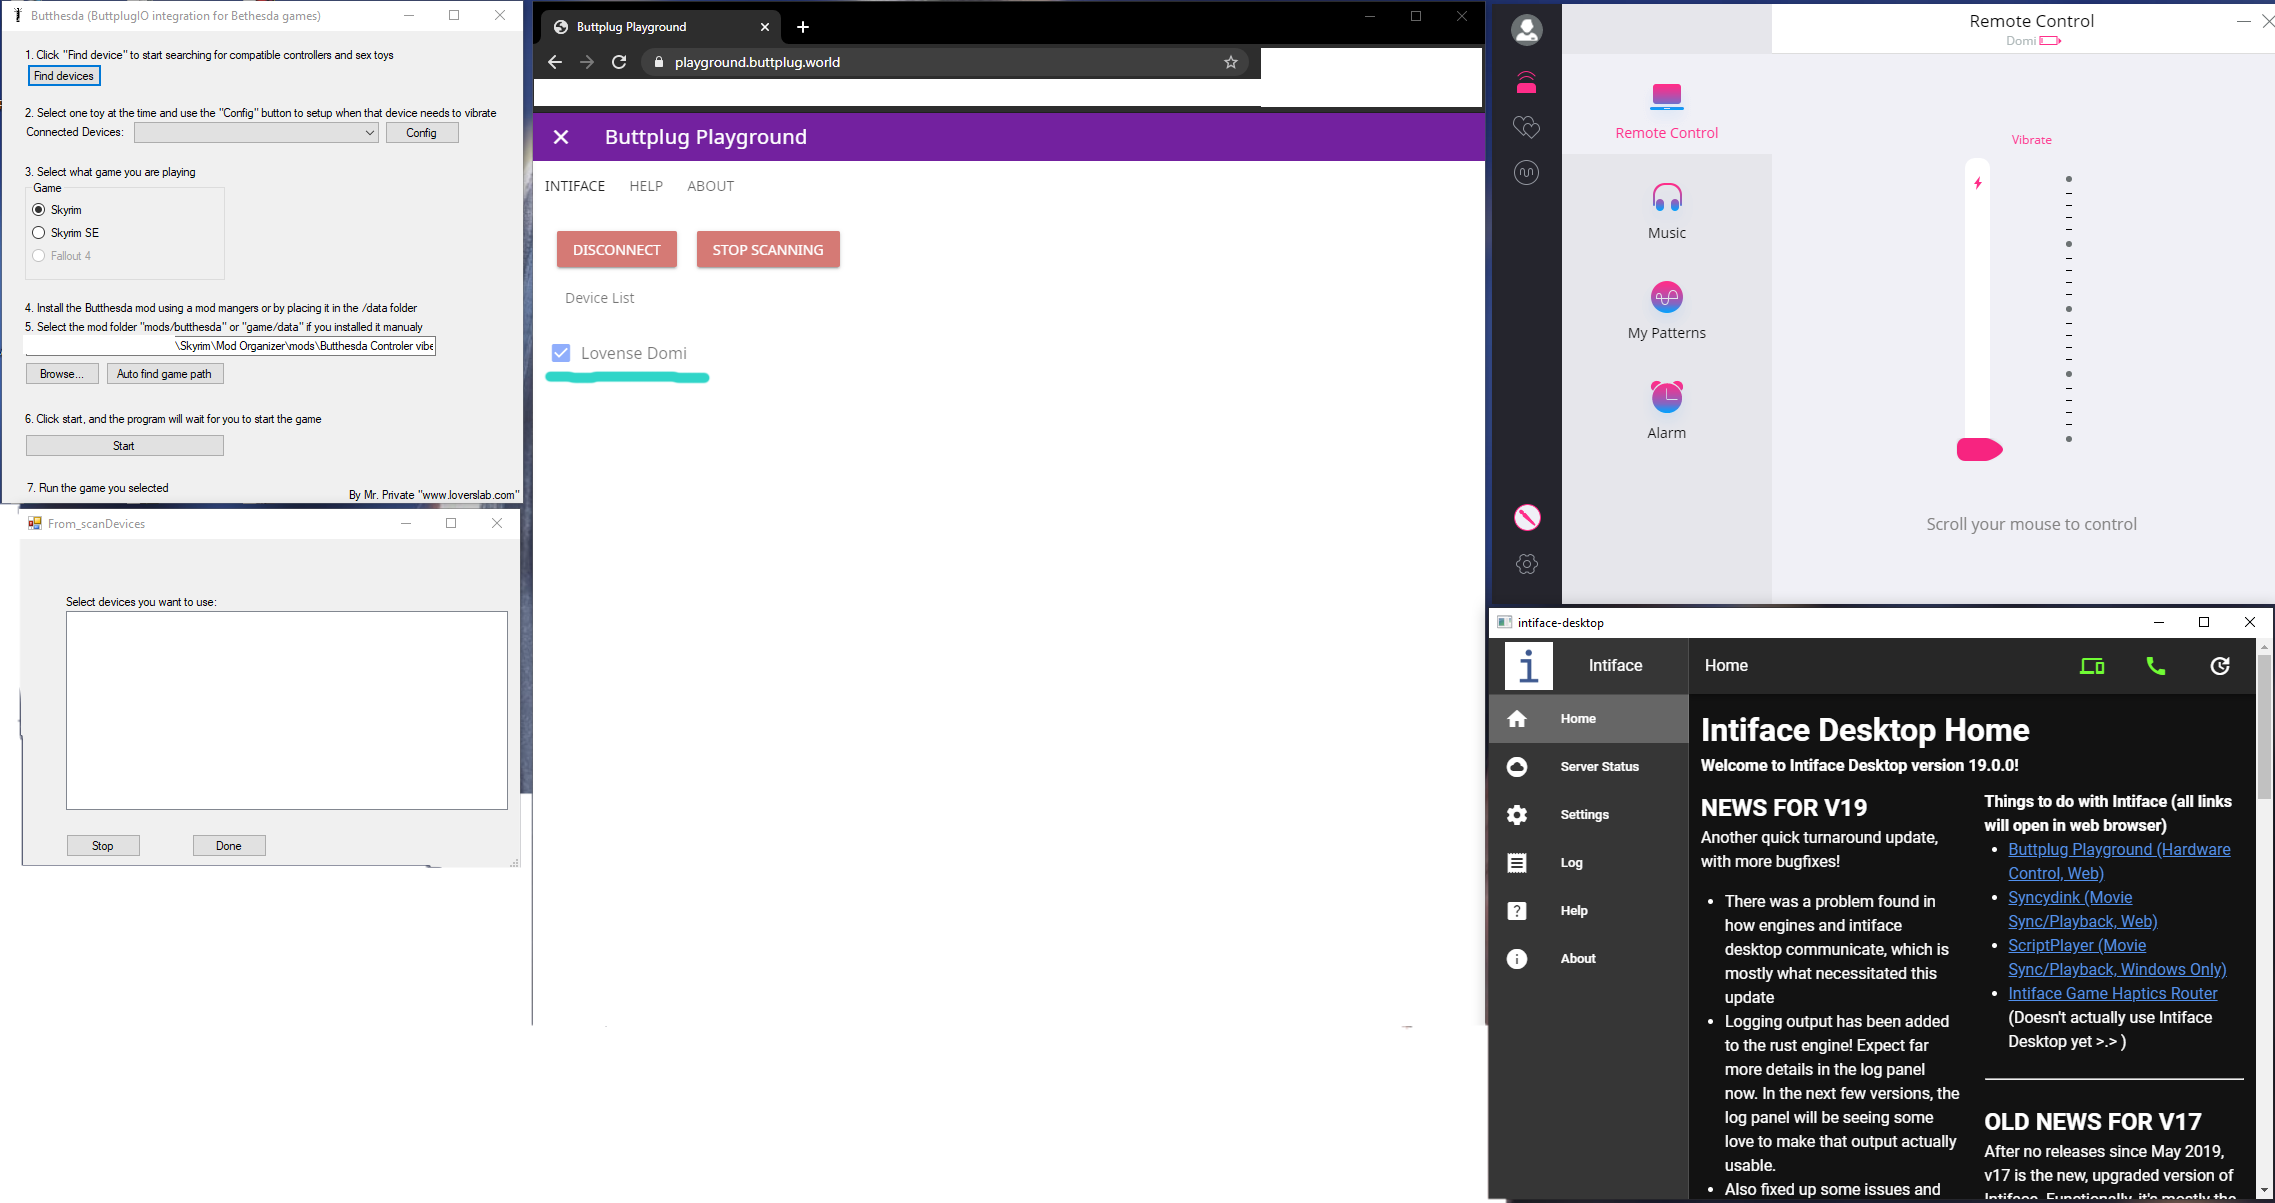Click Auto find game path button

click(x=165, y=374)
